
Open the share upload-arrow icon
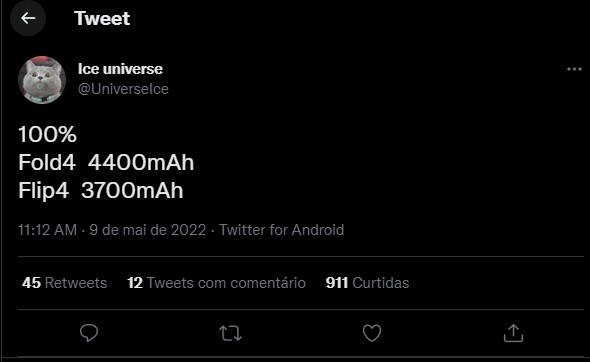513,333
